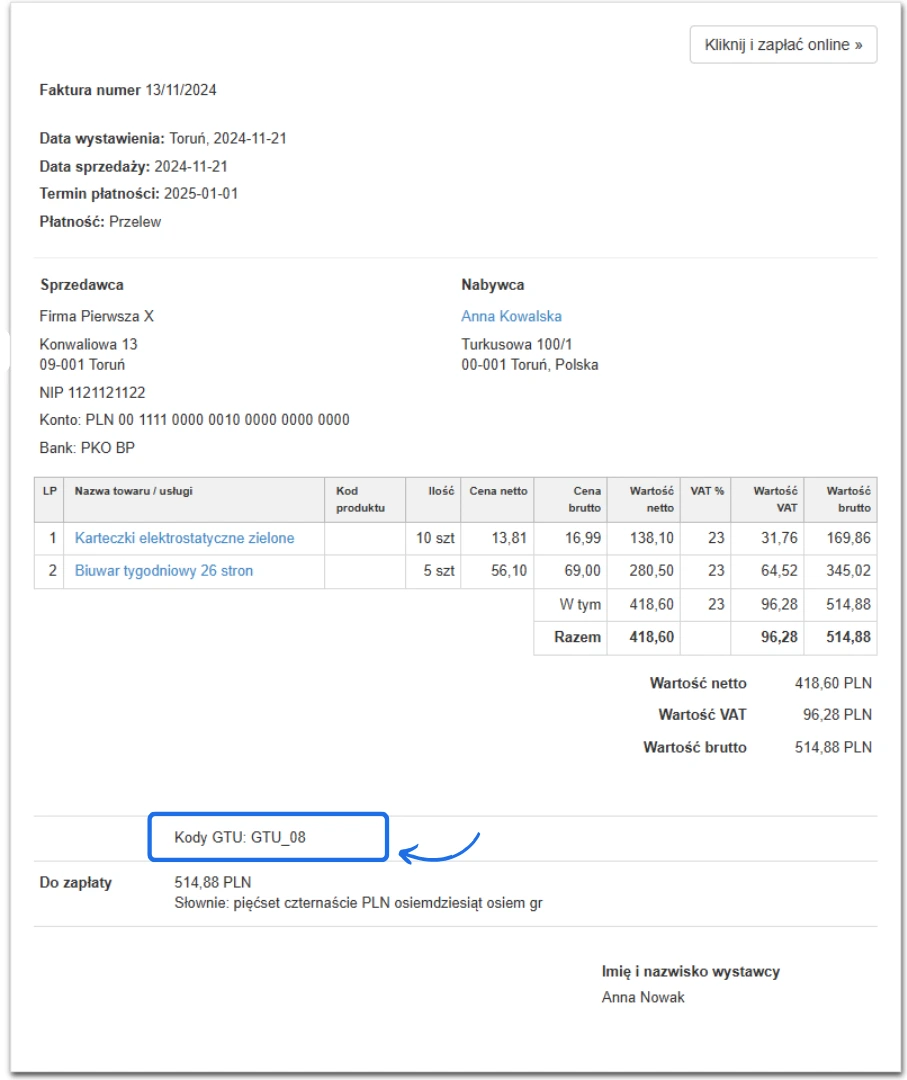Click the Konto bank account number line

[x=194, y=420]
